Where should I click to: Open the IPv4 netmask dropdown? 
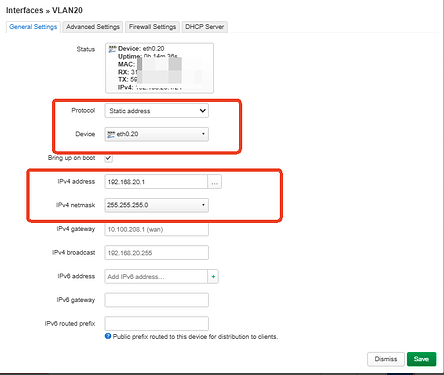point(157,205)
